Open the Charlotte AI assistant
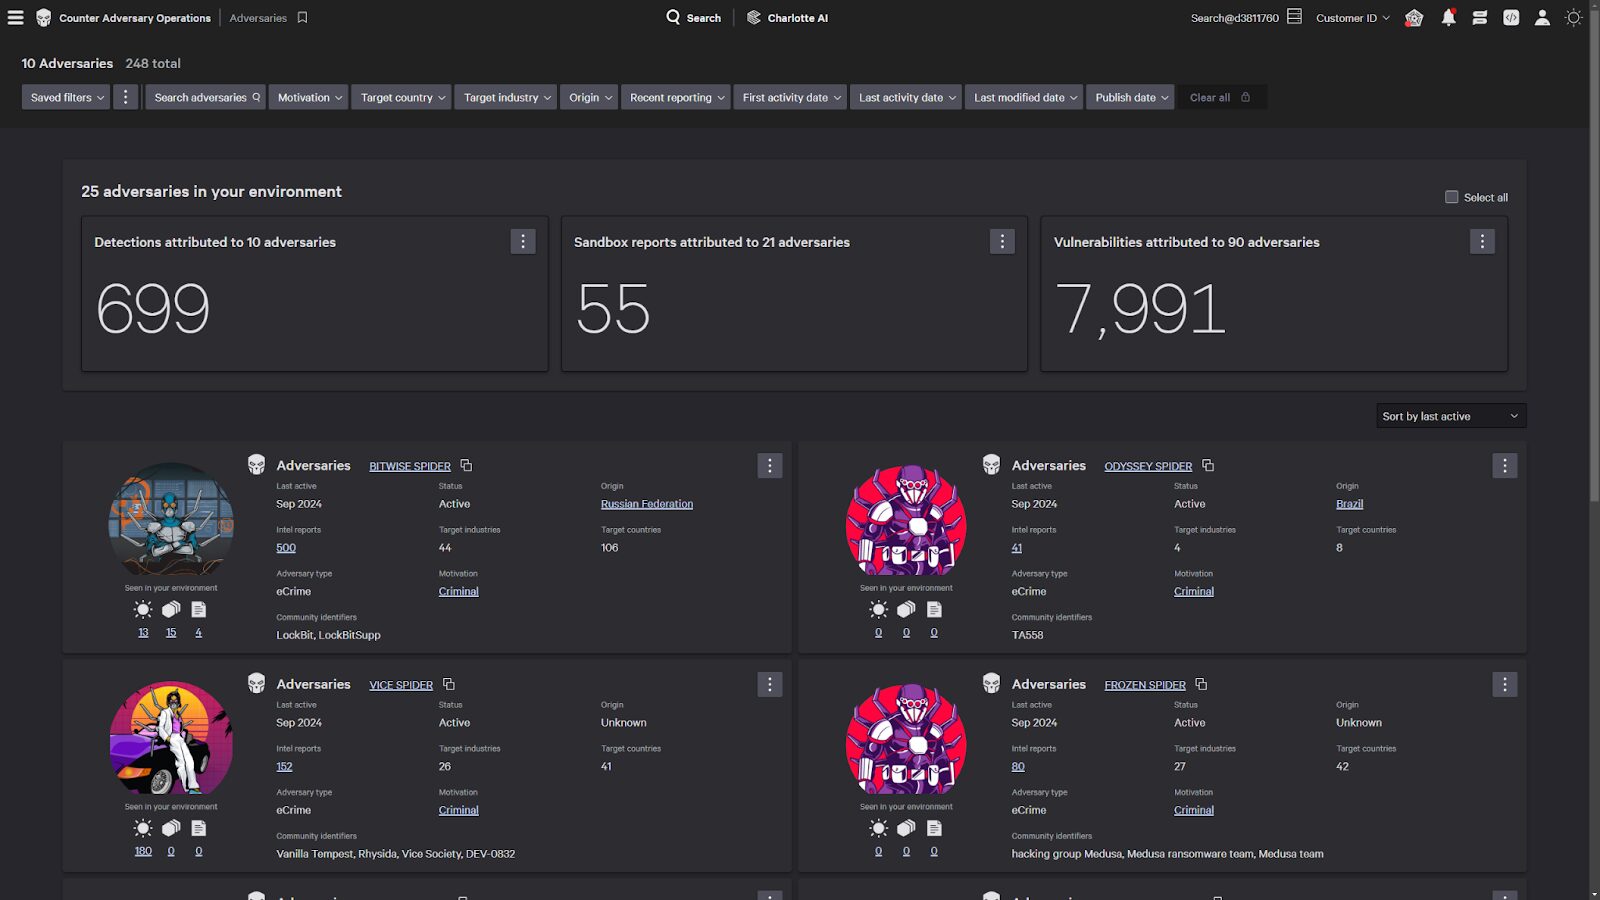This screenshot has height=900, width=1600. pos(787,17)
